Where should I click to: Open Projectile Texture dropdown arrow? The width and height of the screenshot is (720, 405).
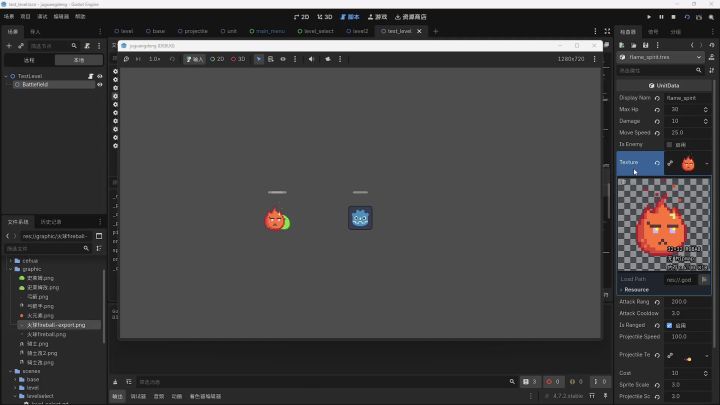point(707,356)
